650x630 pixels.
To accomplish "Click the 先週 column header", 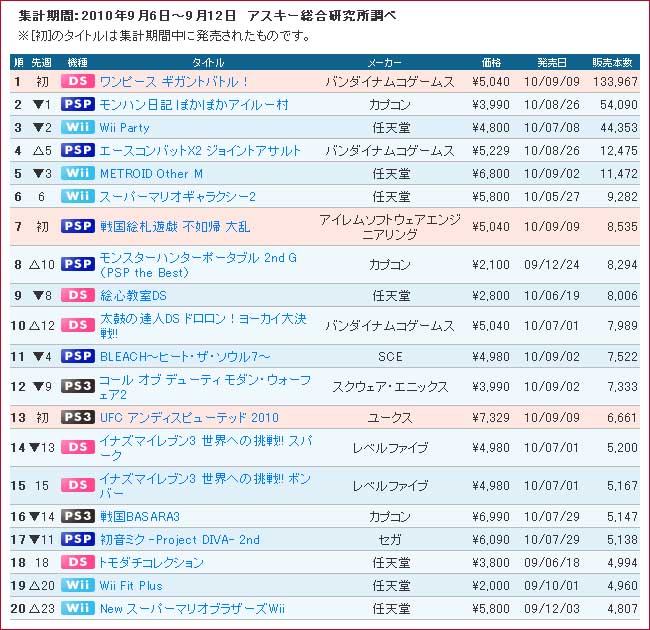I will pos(41,63).
